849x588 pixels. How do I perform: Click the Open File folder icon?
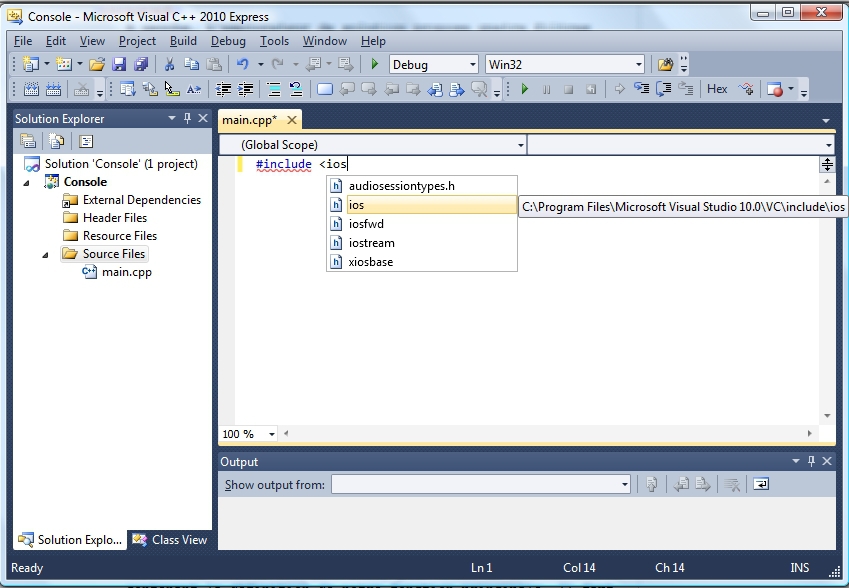click(x=97, y=64)
